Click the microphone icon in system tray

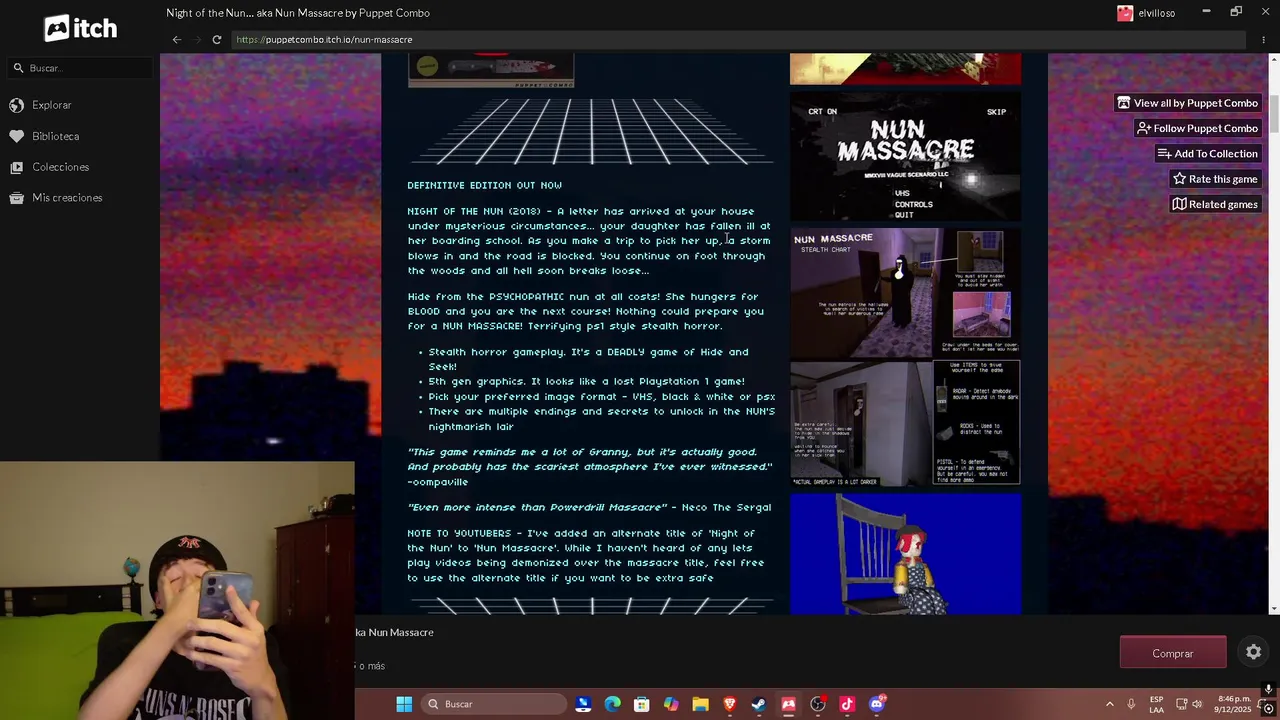tap(1131, 704)
